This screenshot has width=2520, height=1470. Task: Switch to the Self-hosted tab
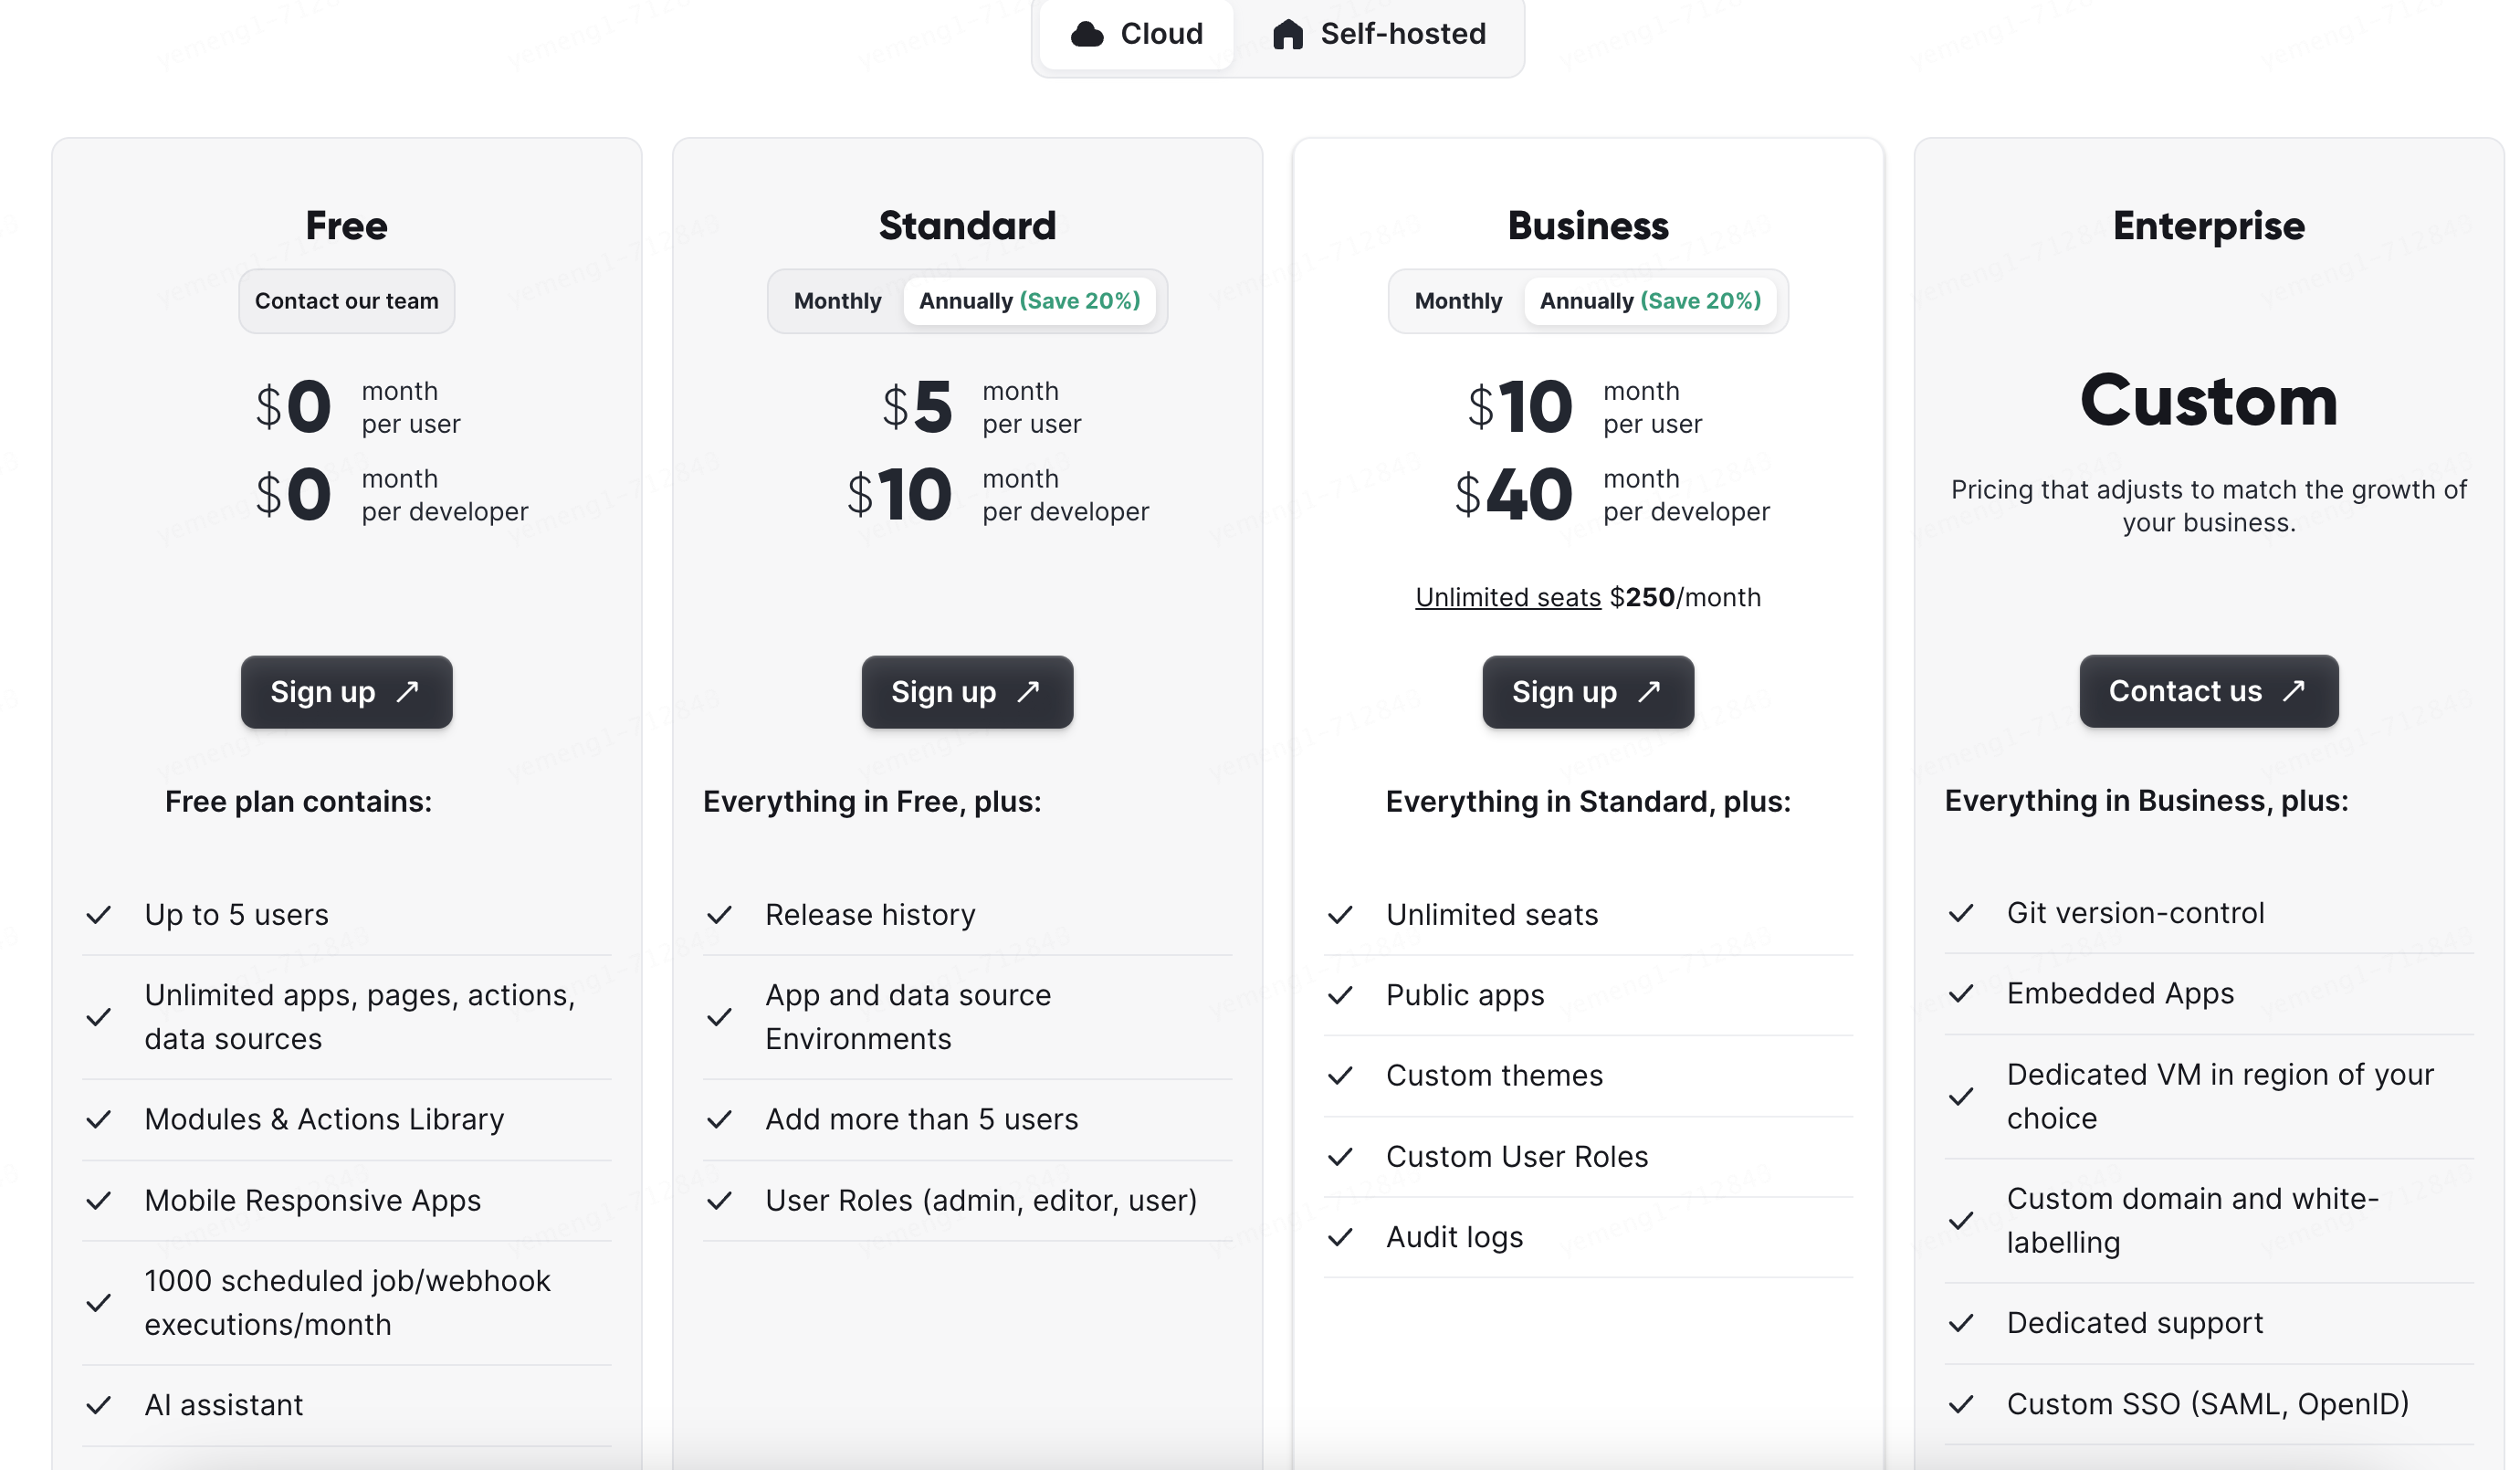coord(1380,35)
